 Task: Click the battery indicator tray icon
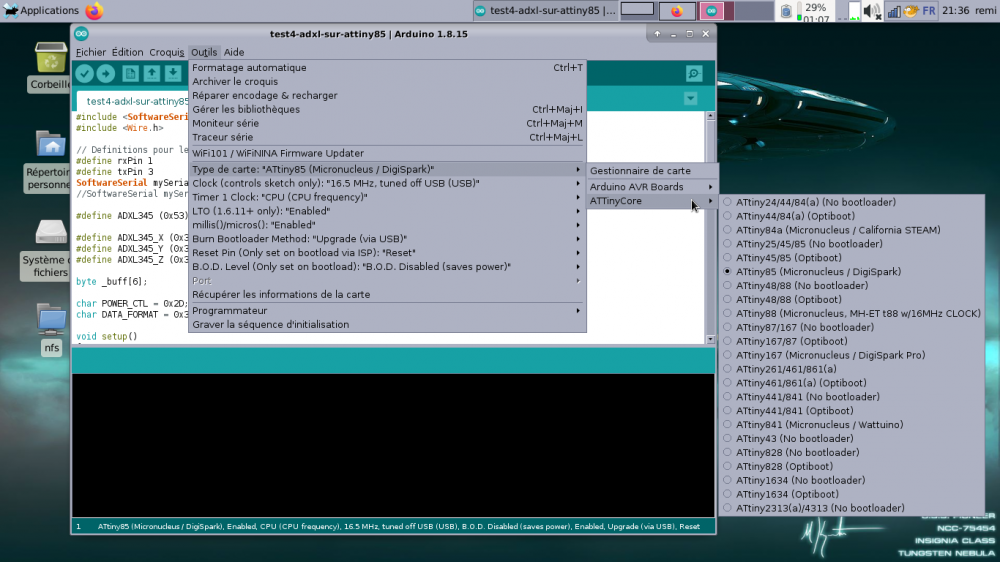(786, 11)
